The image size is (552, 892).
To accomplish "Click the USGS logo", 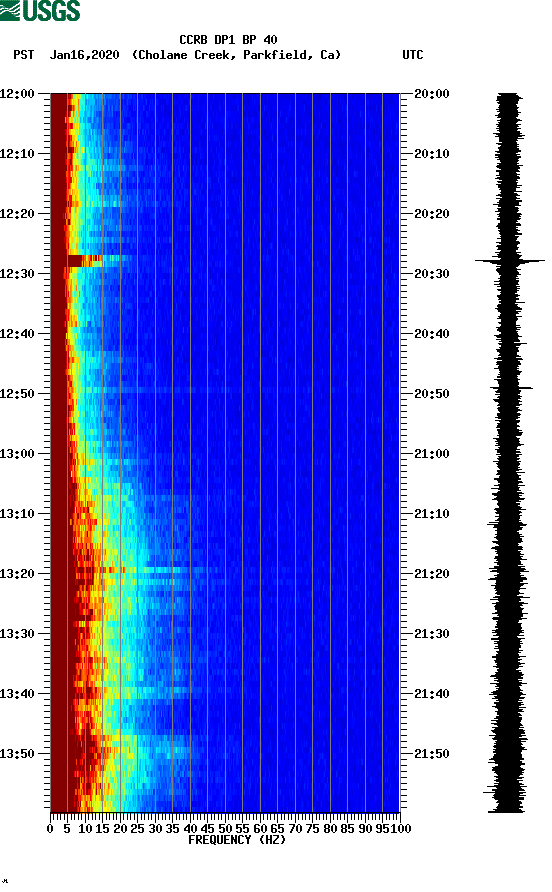I will coord(40,10).
